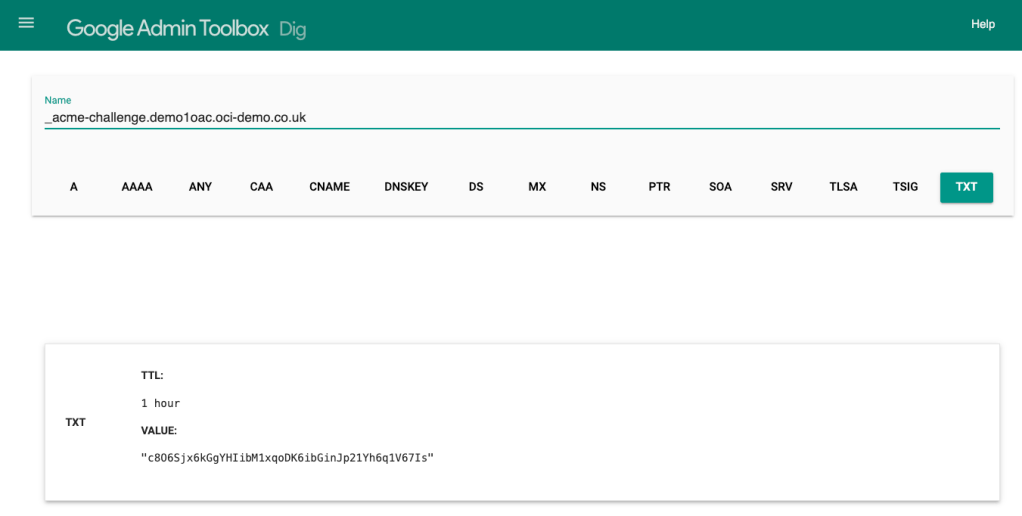Screen dimensions: 1022x516
Task: Select the NS record type
Action: (598, 187)
